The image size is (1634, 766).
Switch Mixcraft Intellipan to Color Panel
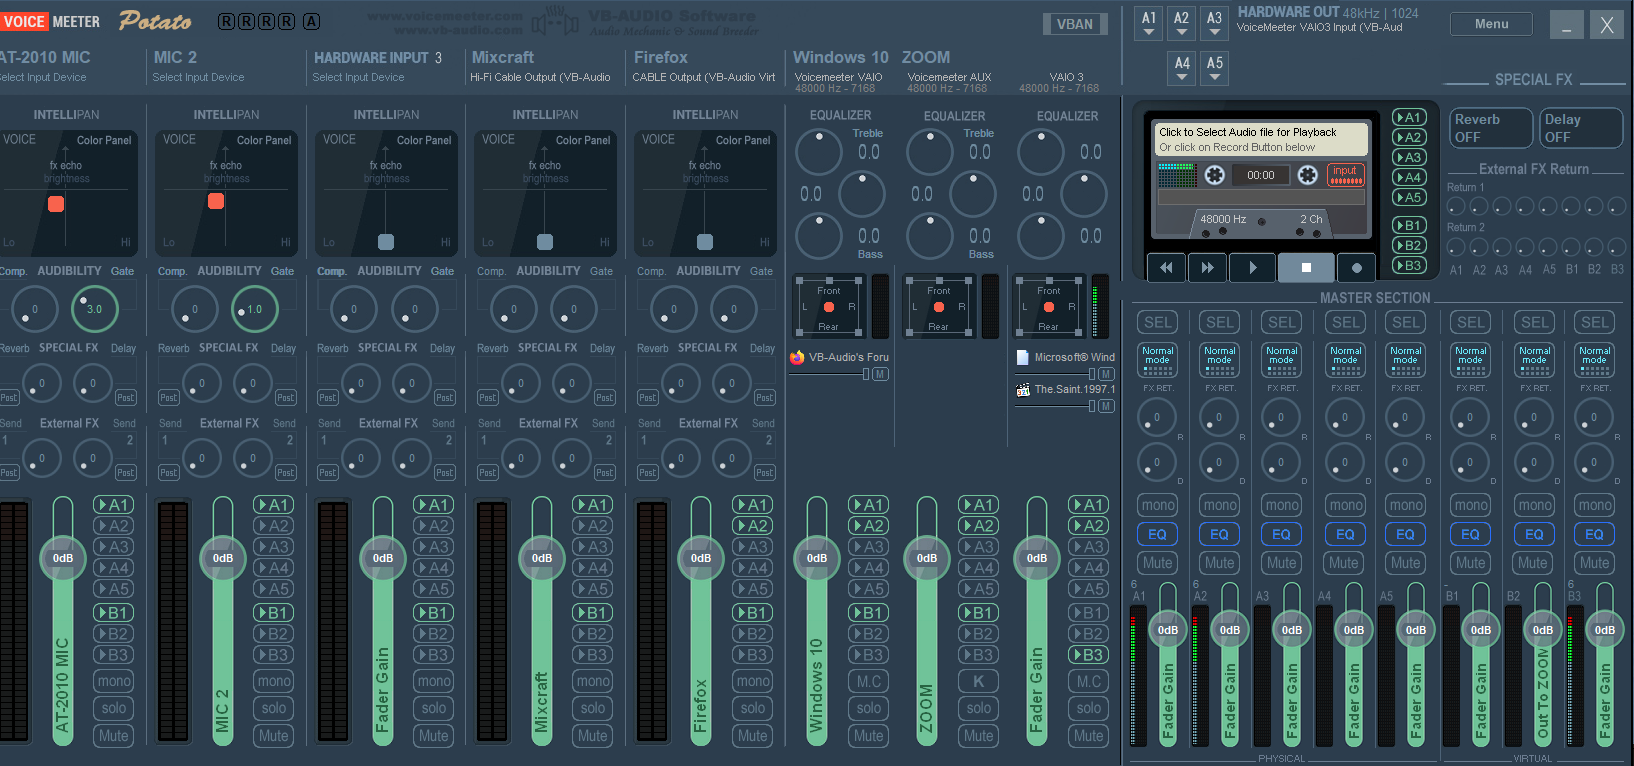click(583, 140)
